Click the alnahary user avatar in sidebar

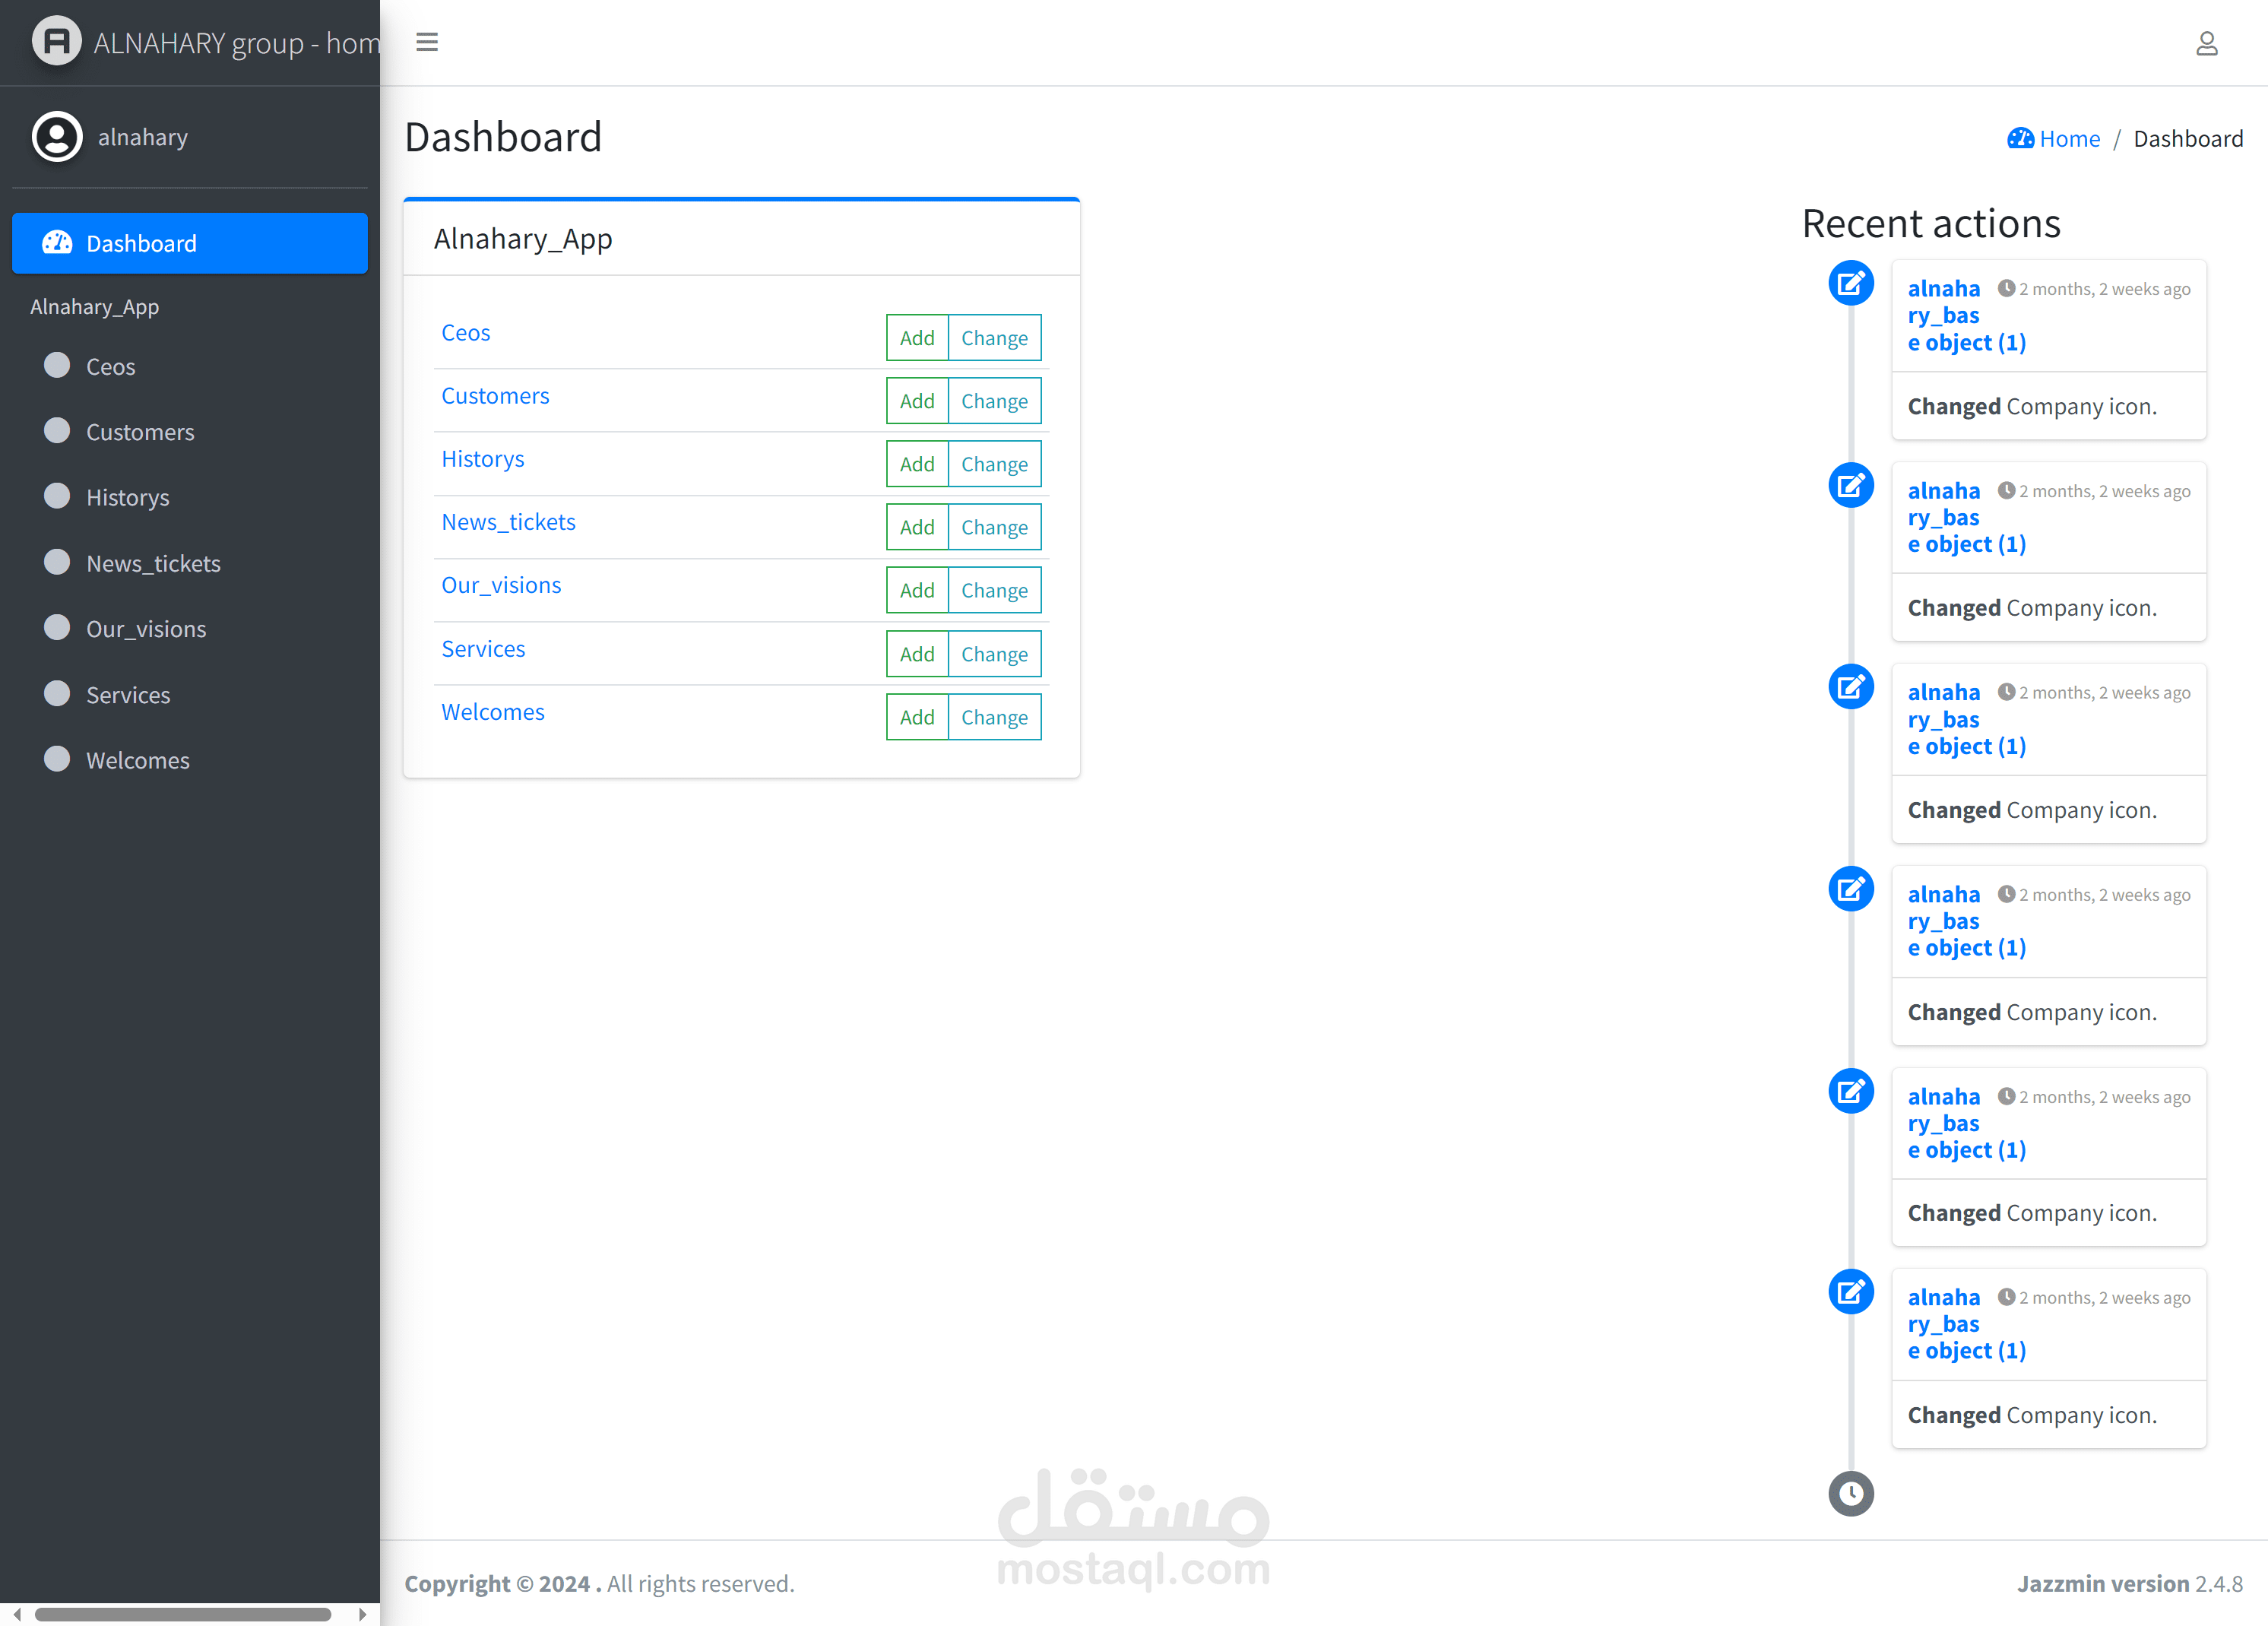coord(57,137)
